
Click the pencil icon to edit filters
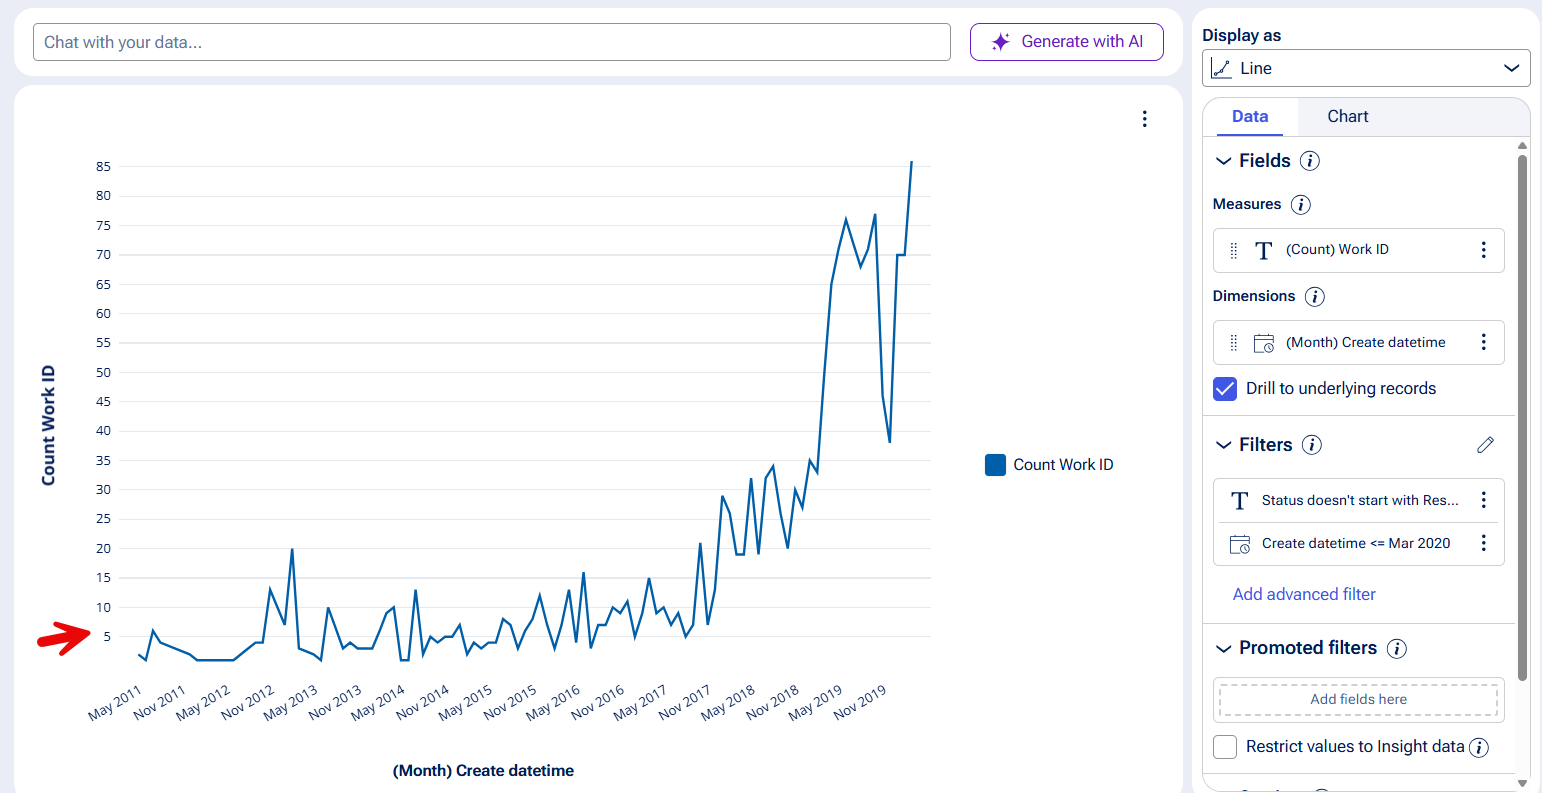(1485, 445)
